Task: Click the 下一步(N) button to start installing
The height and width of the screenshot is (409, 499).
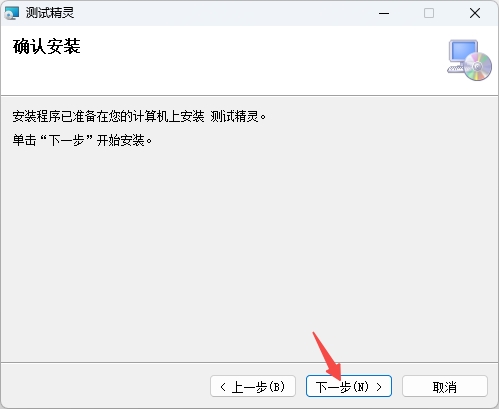Action: pyautogui.click(x=349, y=386)
